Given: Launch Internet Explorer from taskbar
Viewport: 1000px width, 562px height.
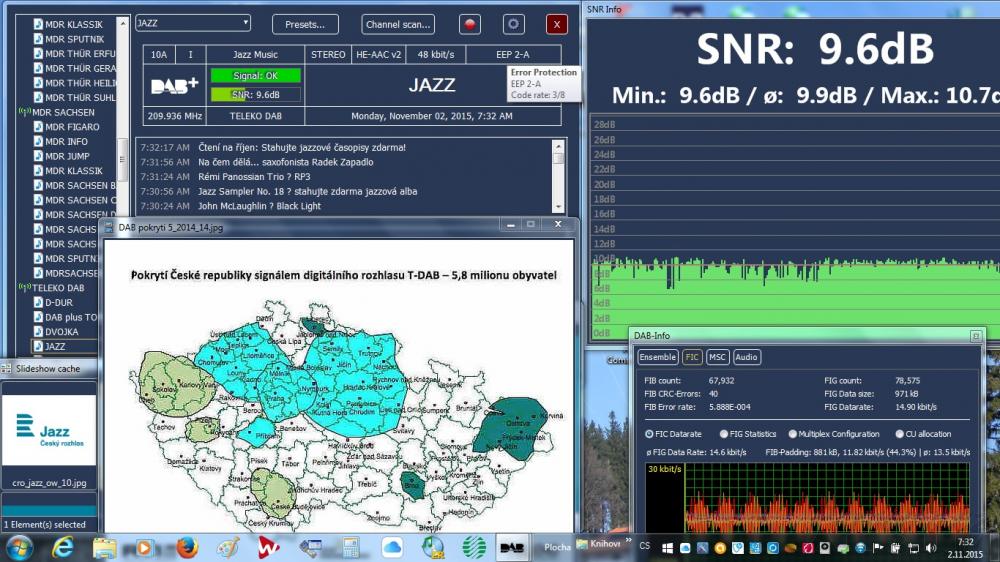Looking at the screenshot, I should point(62,548).
